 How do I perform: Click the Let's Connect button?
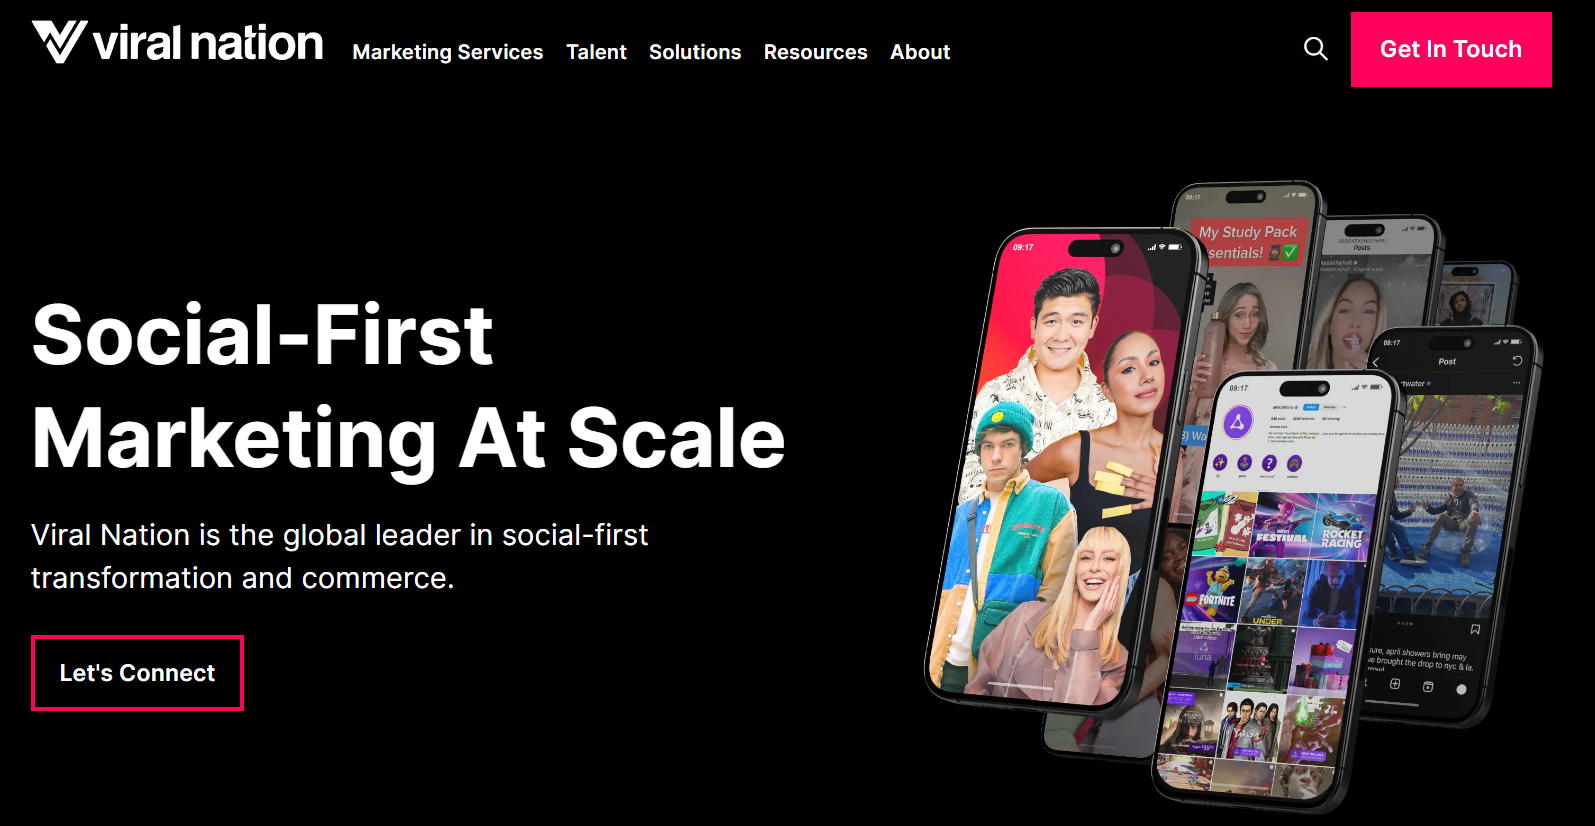click(137, 673)
